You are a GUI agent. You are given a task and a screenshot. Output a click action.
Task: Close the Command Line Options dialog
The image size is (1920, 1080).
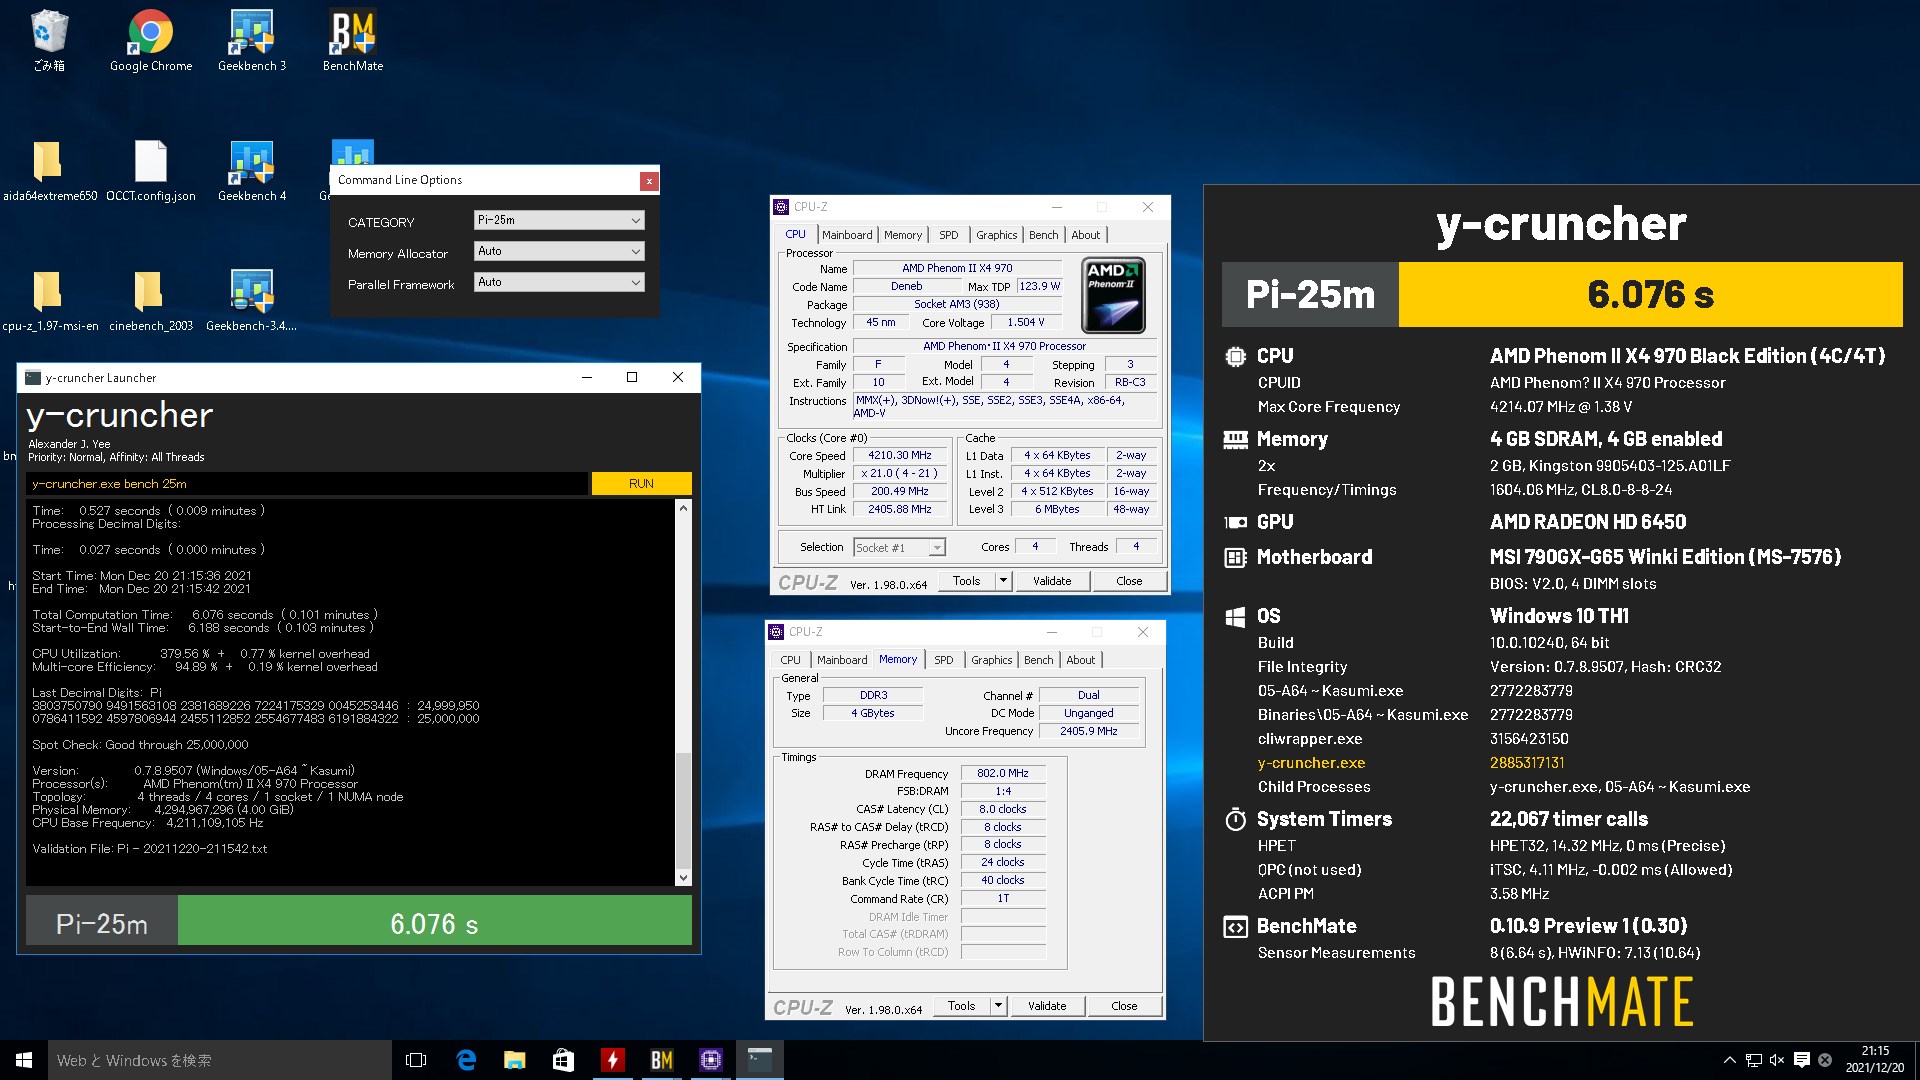[x=649, y=181]
